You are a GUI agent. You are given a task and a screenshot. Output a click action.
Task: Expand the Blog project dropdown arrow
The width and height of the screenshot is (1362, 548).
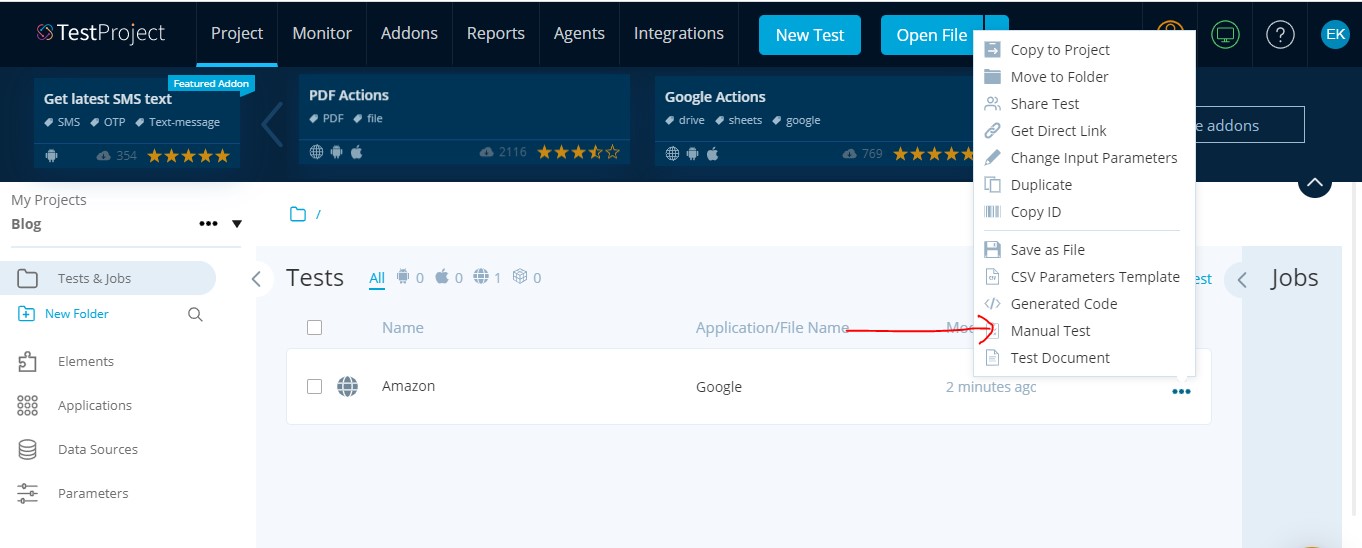(x=237, y=224)
